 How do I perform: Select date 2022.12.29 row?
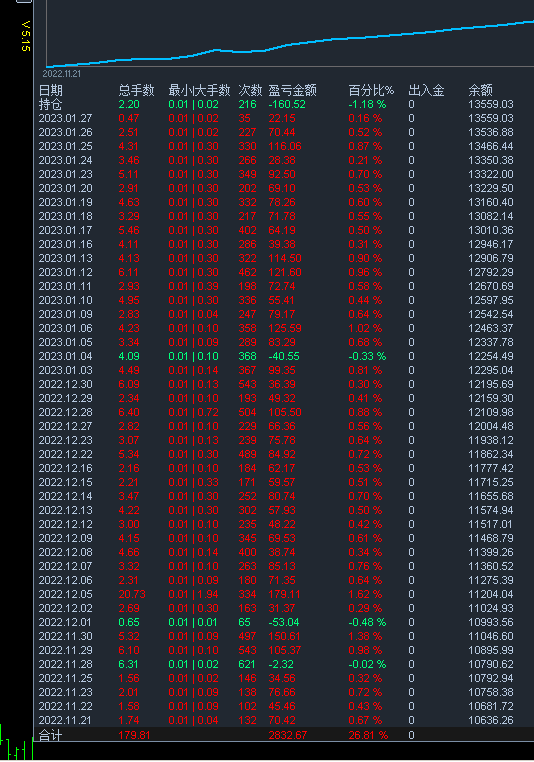point(66,398)
